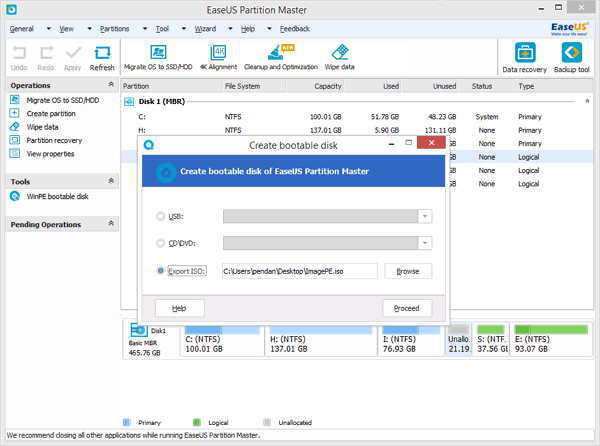Start Partition recovery from Operations panel
The height and width of the screenshot is (446, 600).
54,140
